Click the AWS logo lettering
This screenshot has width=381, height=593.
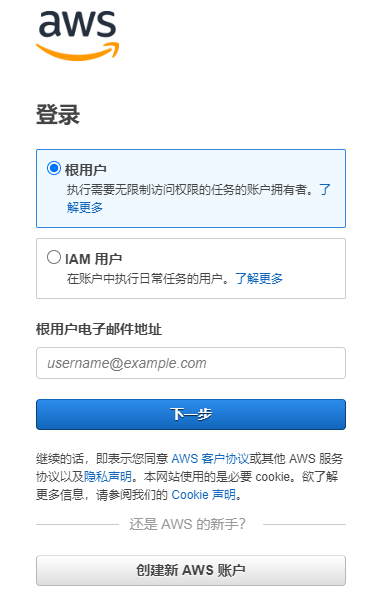click(x=77, y=24)
